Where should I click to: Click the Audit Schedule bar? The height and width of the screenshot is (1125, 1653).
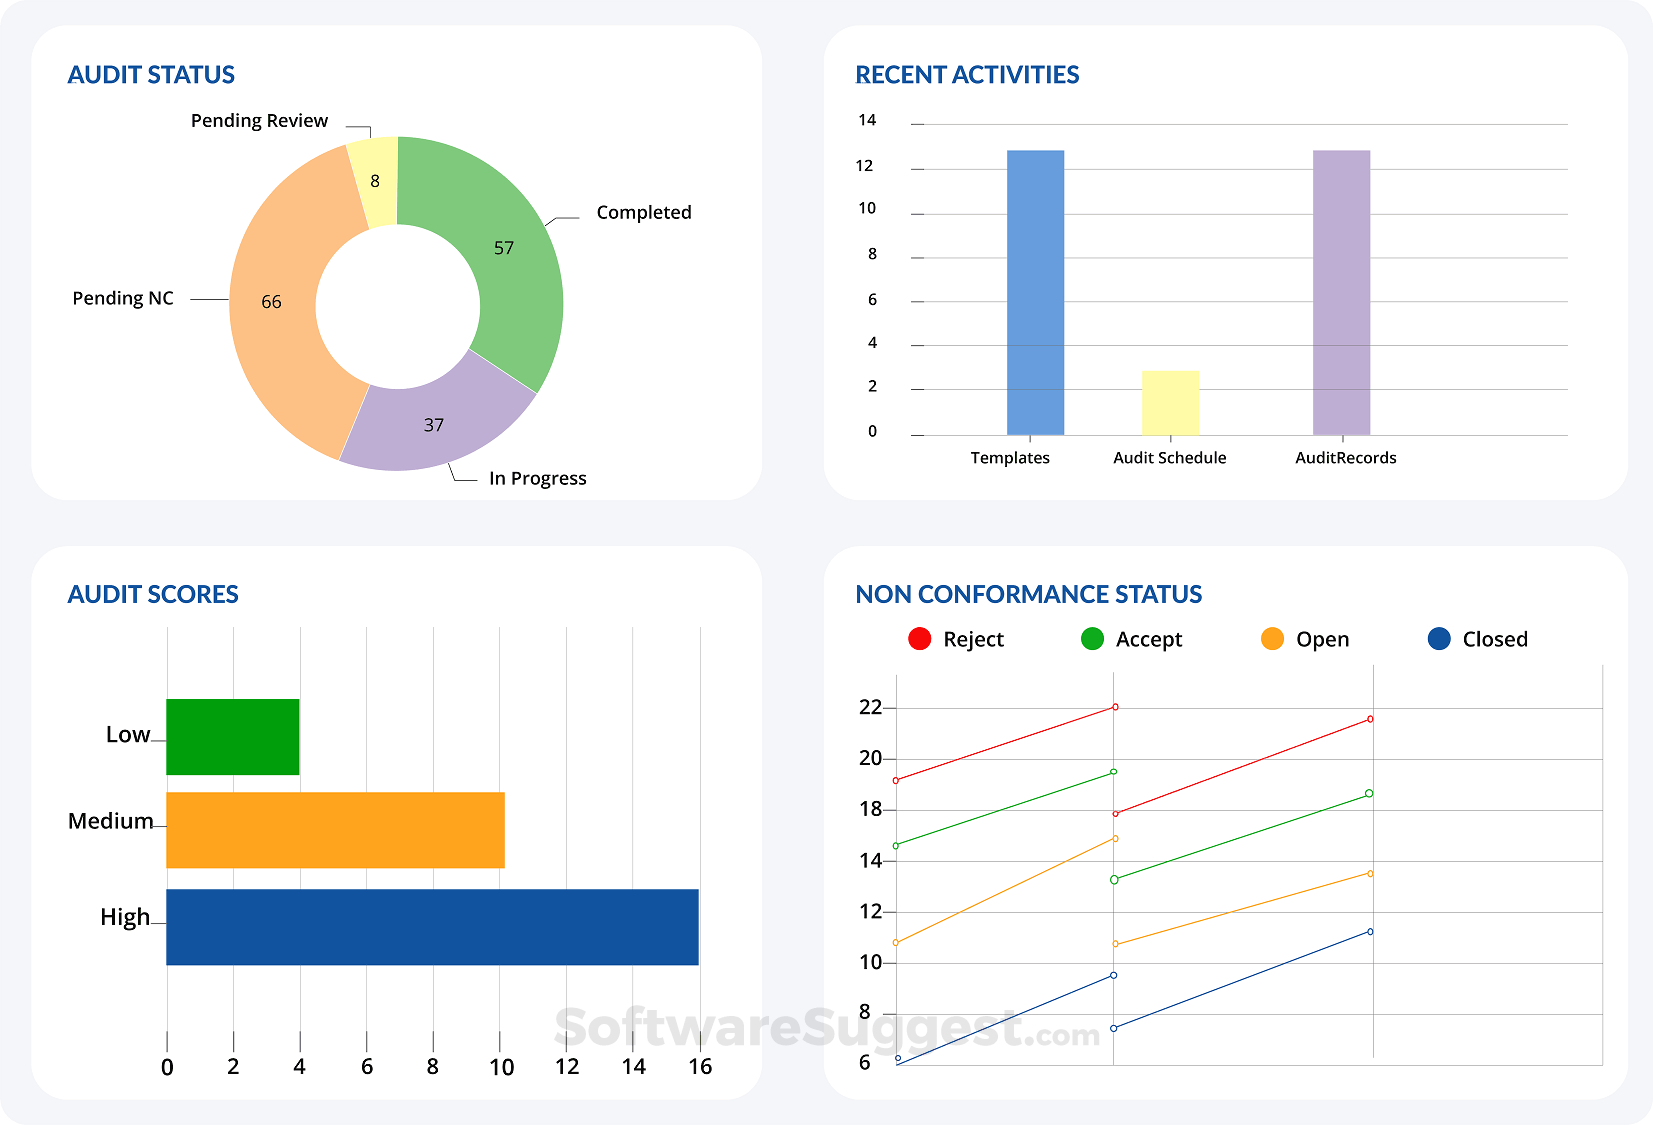(x=1170, y=402)
